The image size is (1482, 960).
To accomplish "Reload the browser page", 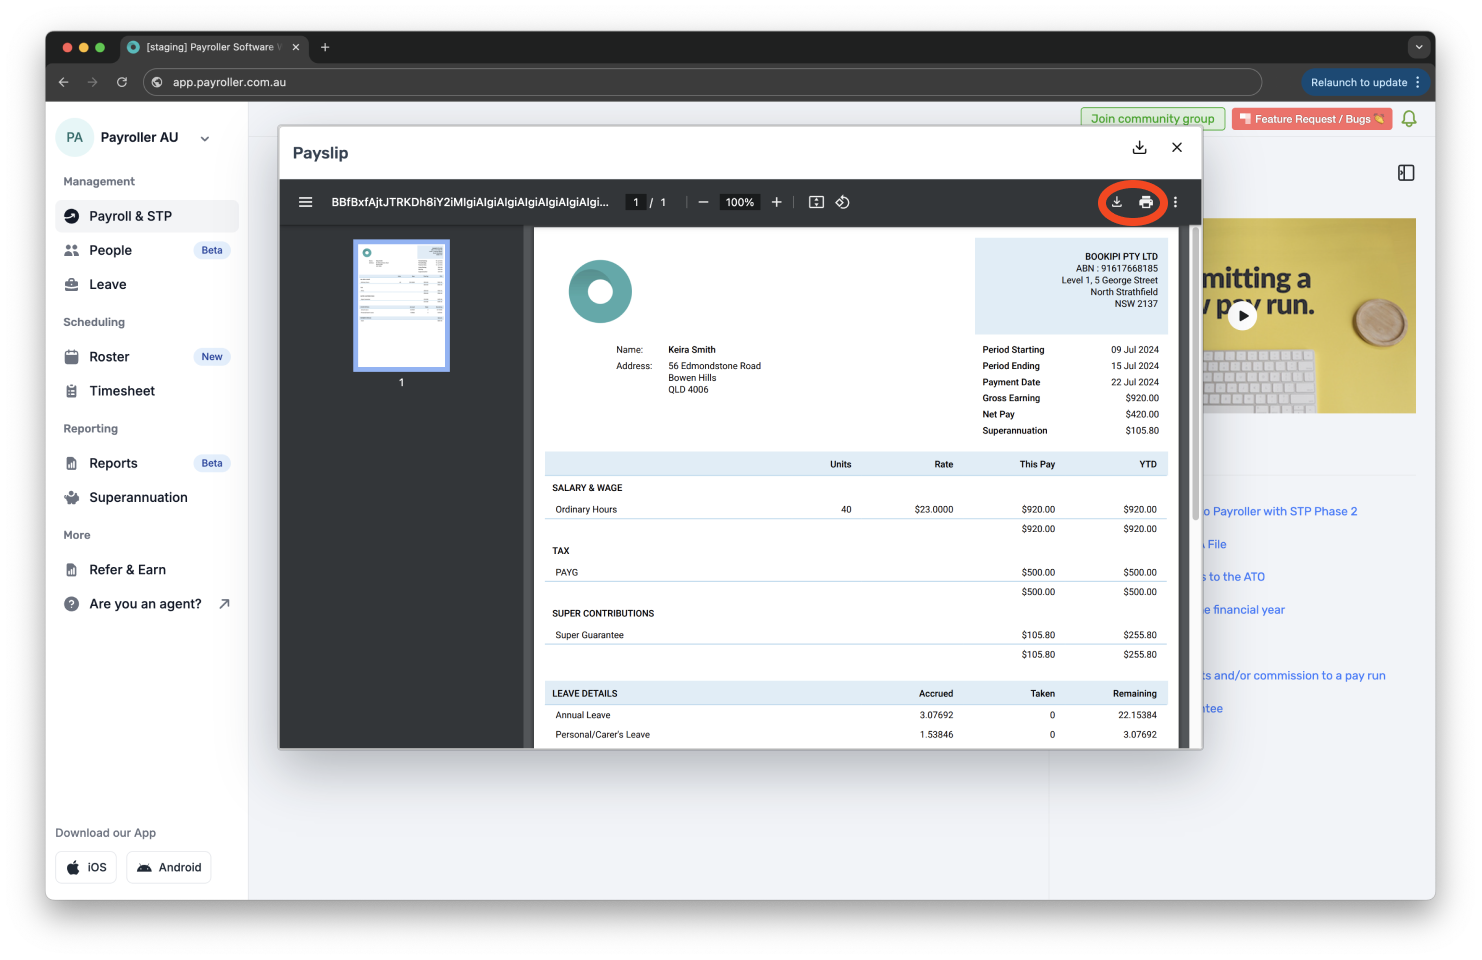I will coord(122,82).
